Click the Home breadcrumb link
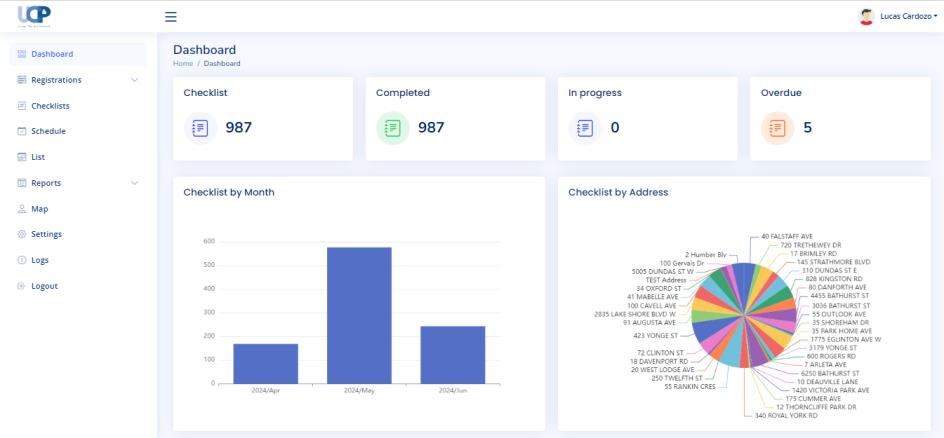Screen dimensions: 944x438 coord(183,63)
